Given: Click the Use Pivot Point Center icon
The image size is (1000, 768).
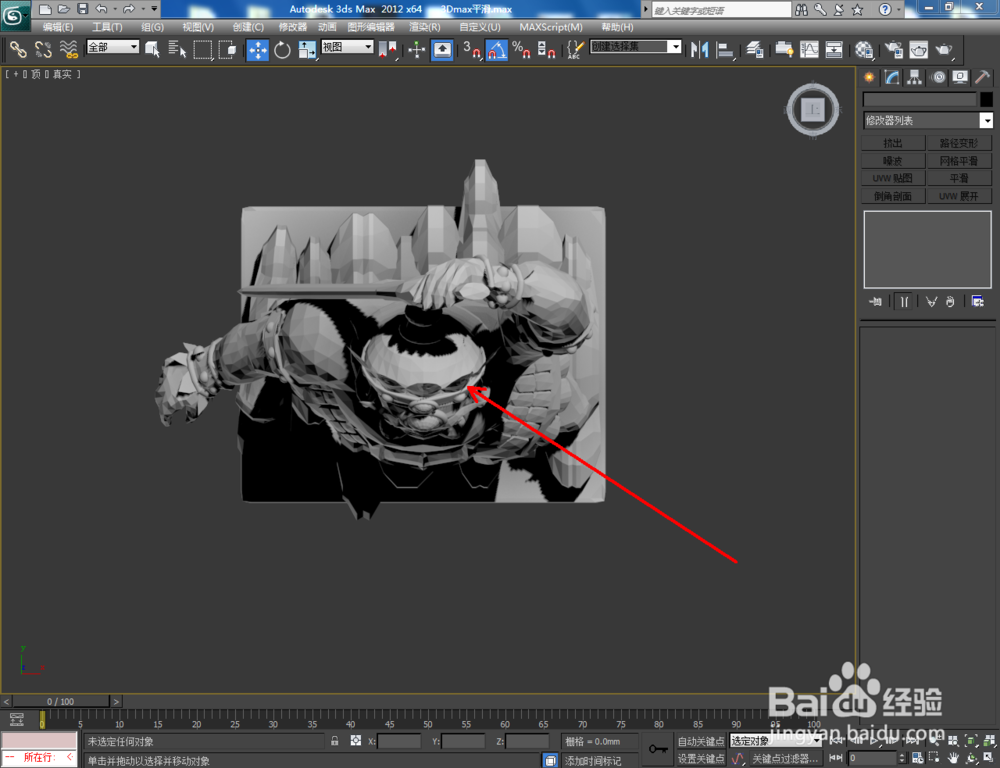Looking at the screenshot, I should tap(387, 50).
